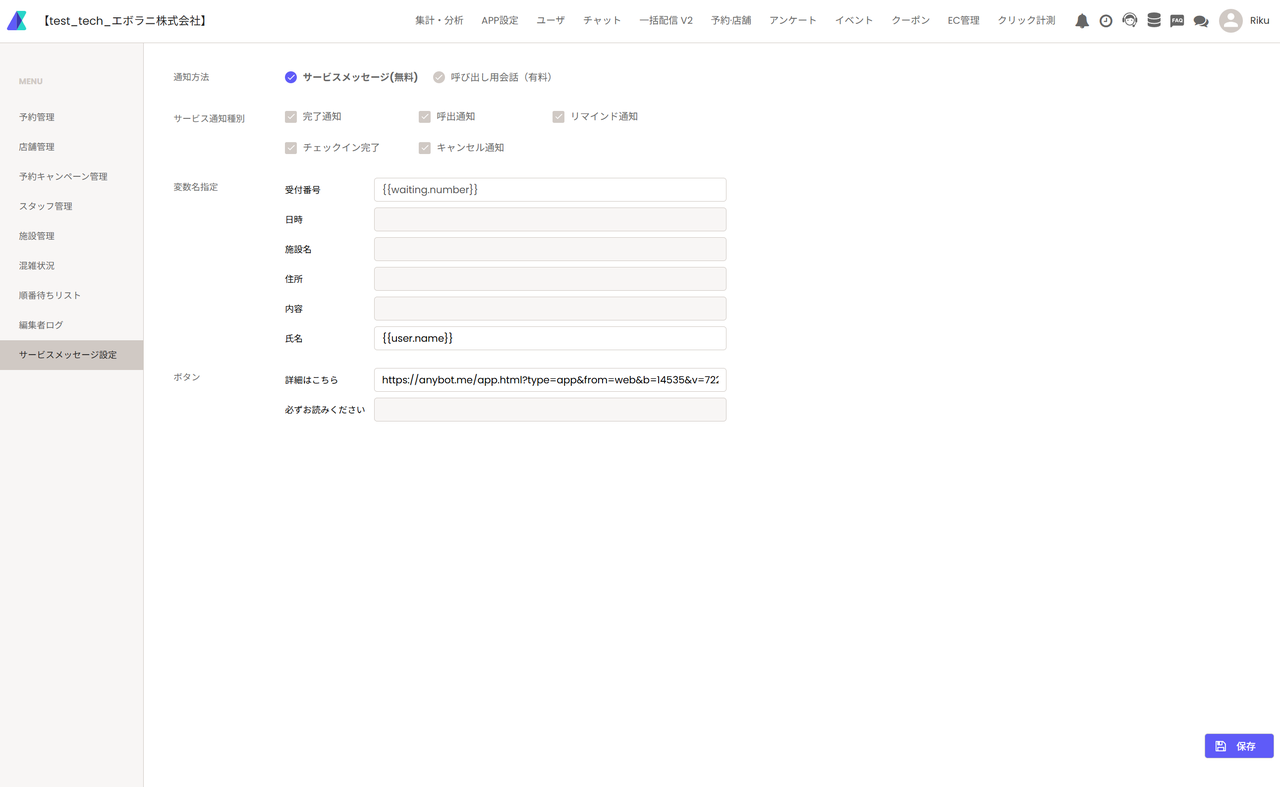1280x787 pixels.
Task: Click the database stack icon
Action: tap(1153, 21)
